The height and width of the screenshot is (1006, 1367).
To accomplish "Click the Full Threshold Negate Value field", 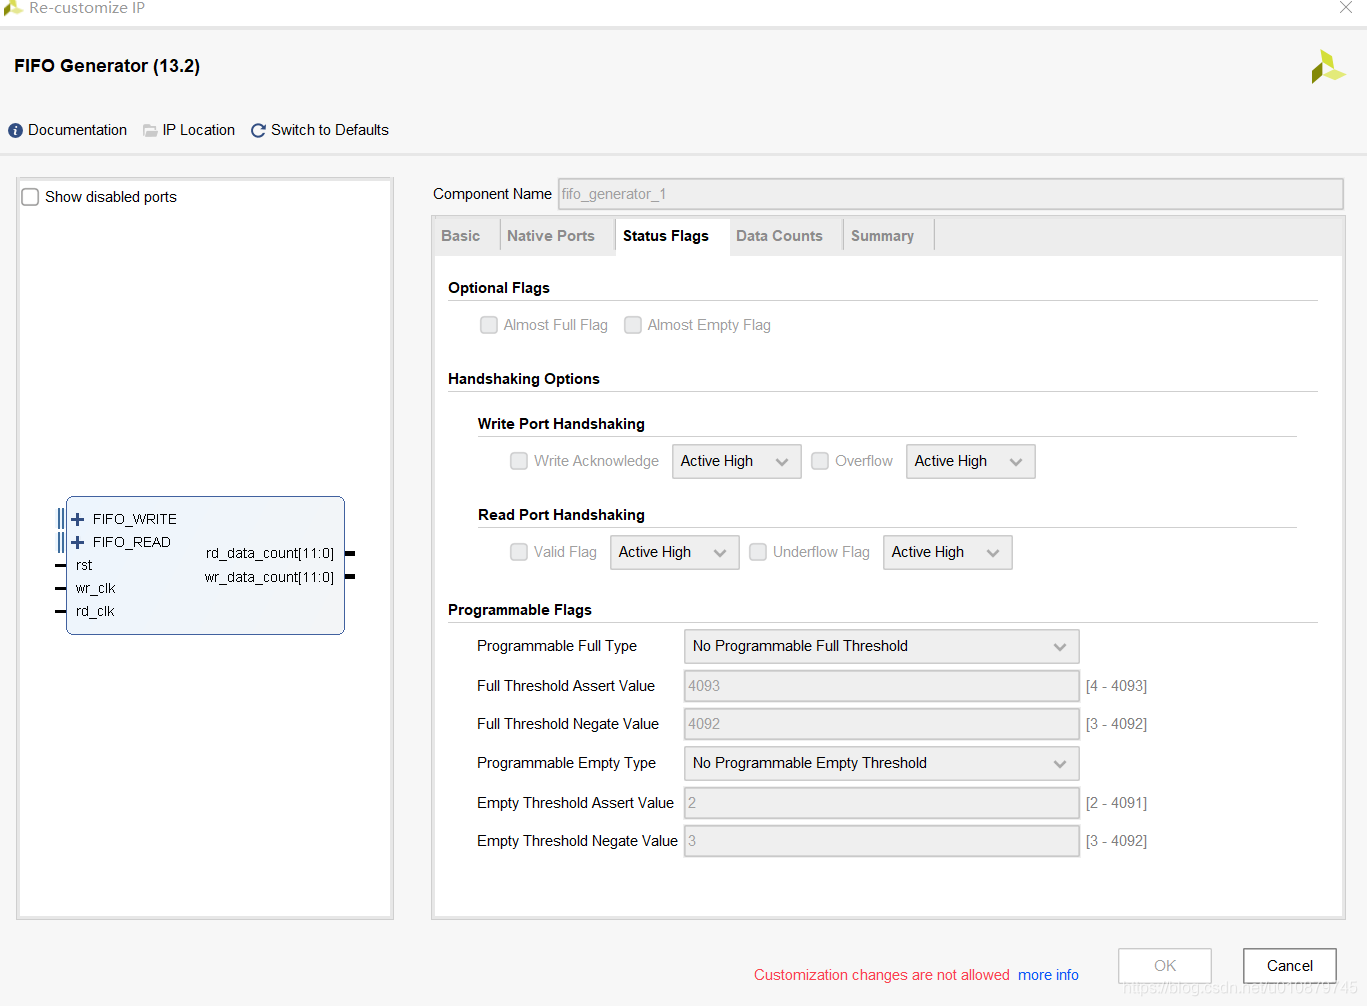I will (x=882, y=724).
